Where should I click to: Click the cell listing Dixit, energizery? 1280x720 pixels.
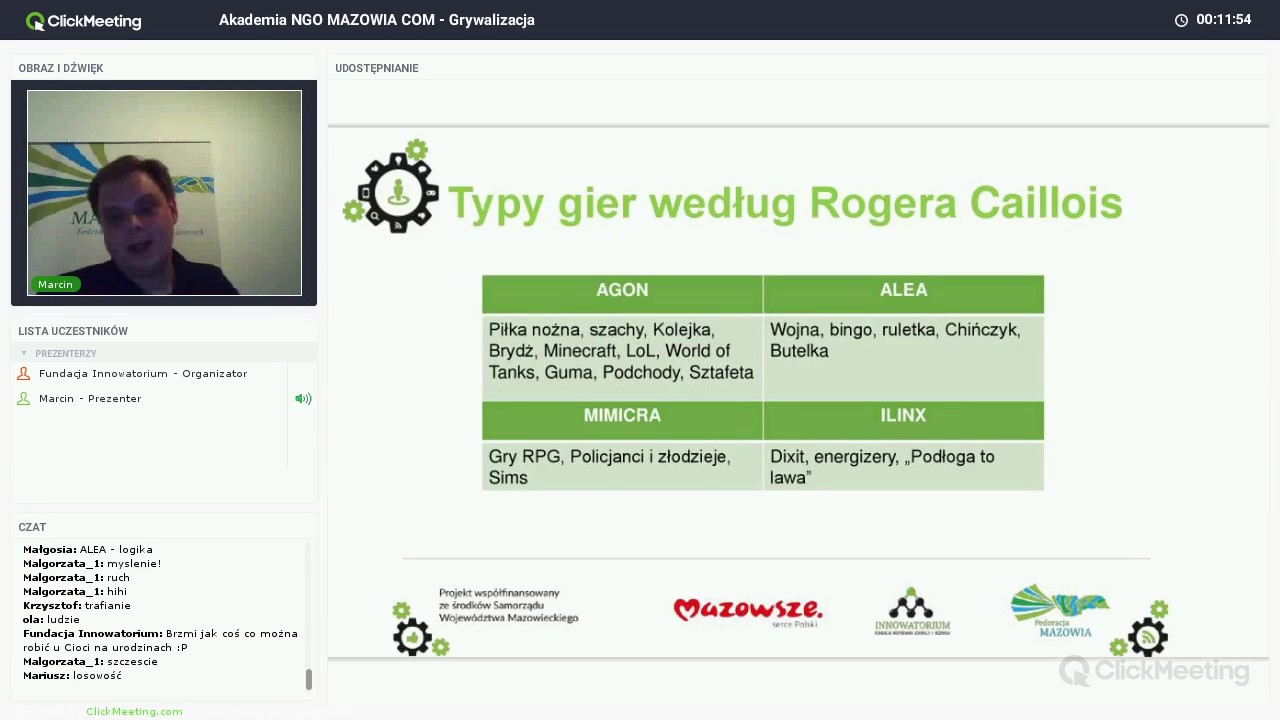click(x=904, y=466)
